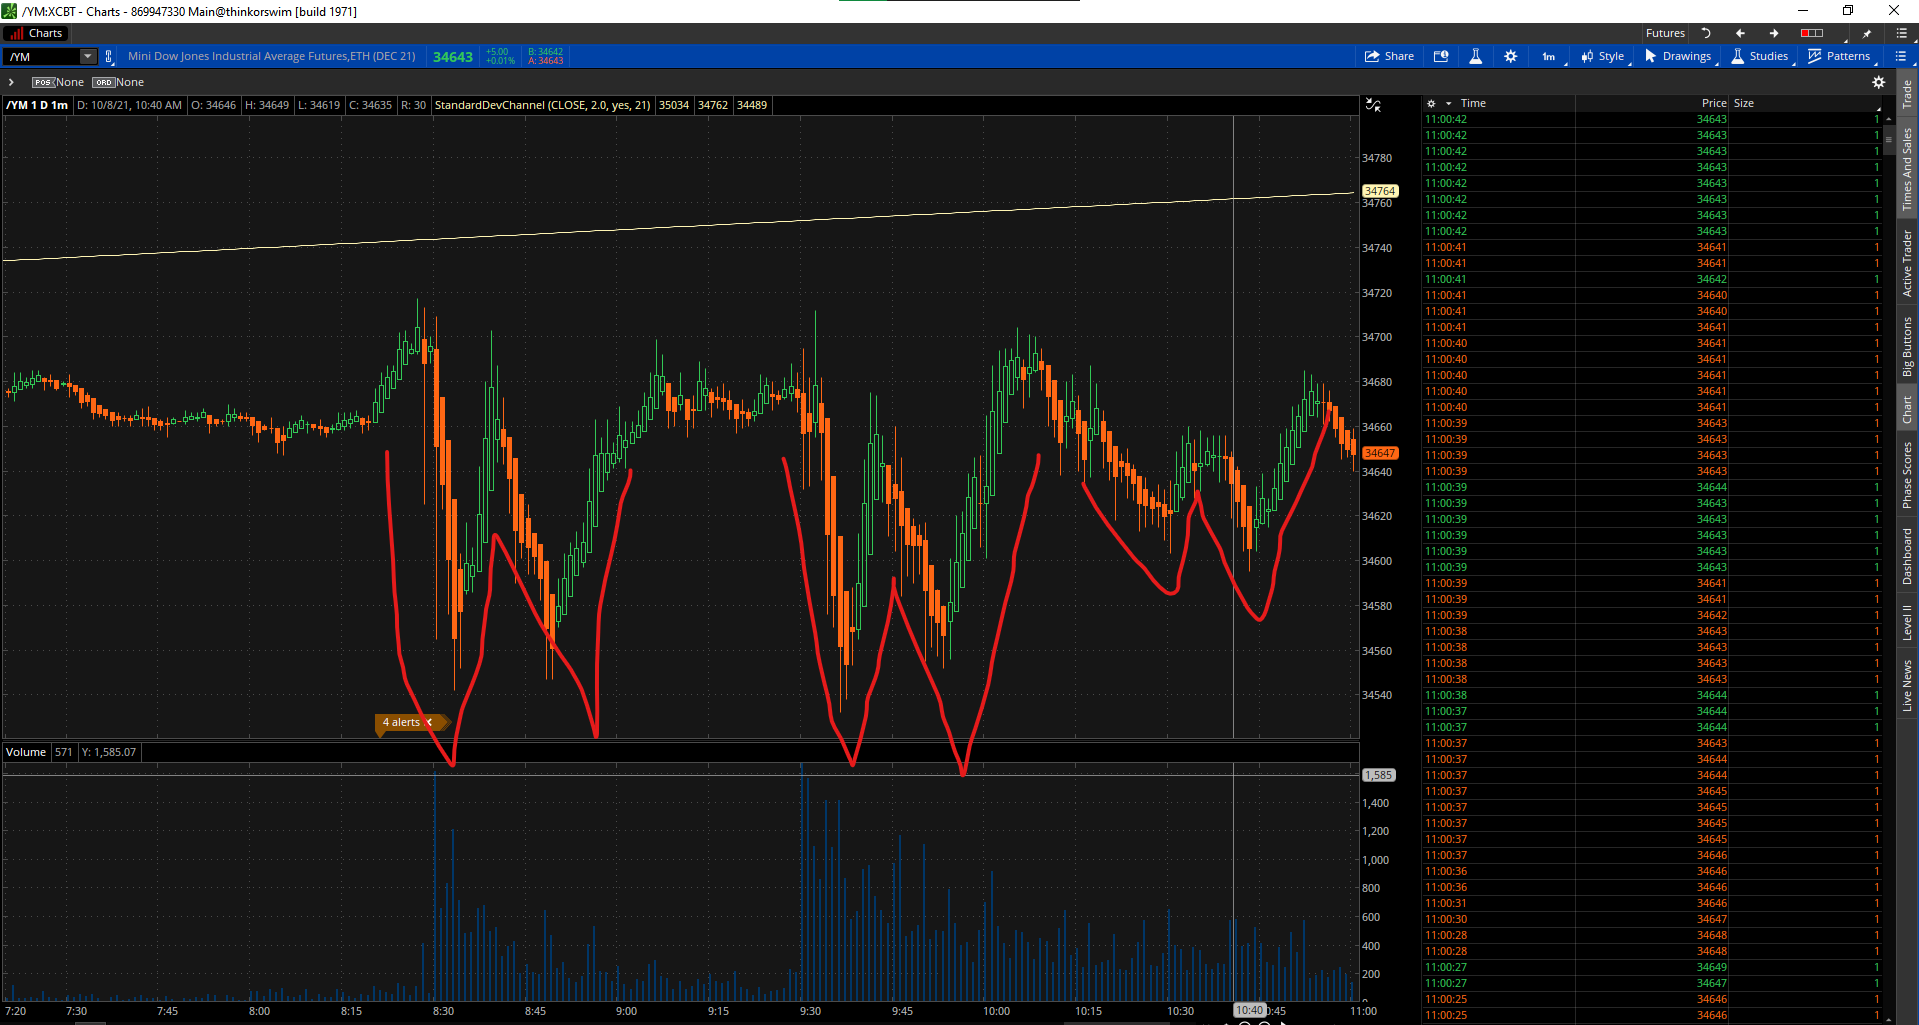This screenshot has width=1919, height=1025.
Task: Click the collapse chart axis icon
Action: 1373,105
